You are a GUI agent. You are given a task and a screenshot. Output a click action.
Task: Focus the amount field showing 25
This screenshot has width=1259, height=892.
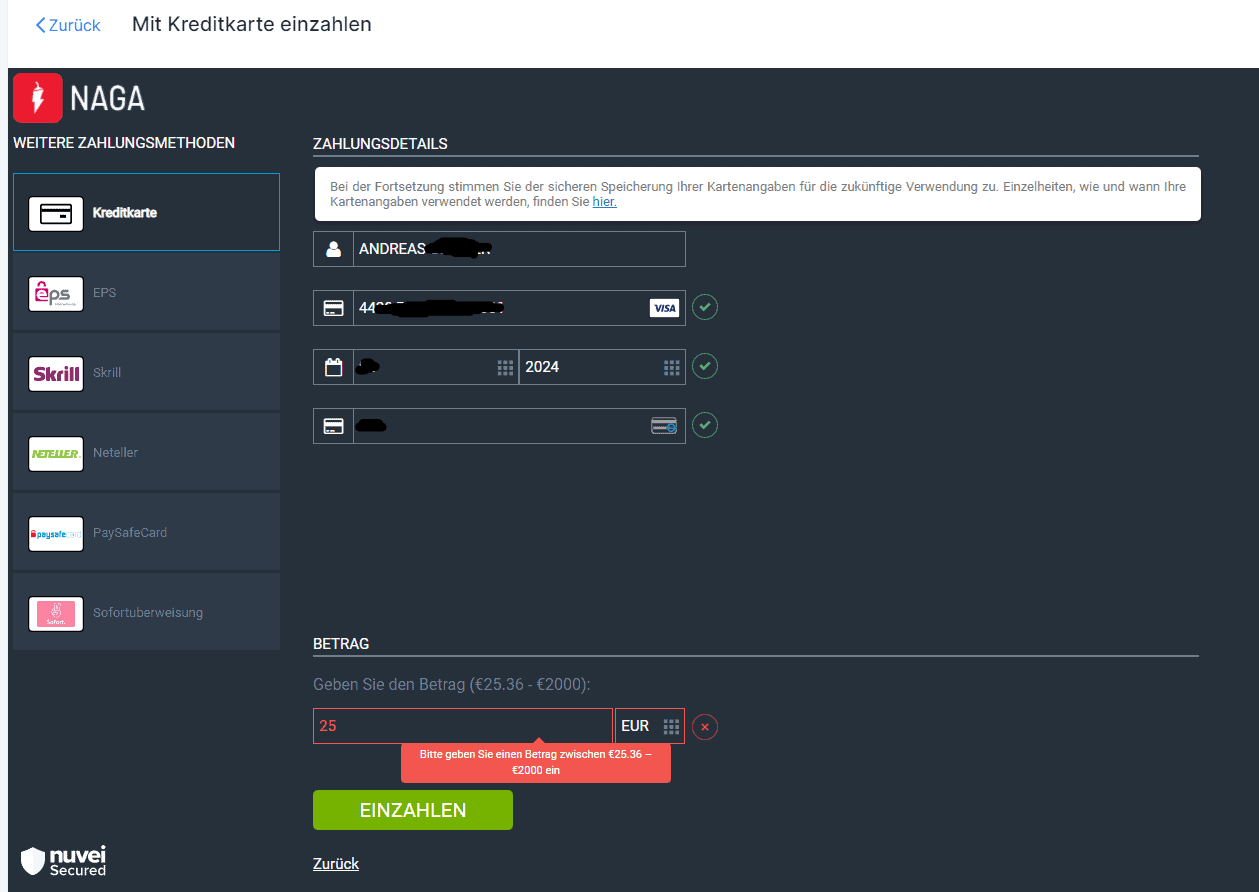[462, 726]
